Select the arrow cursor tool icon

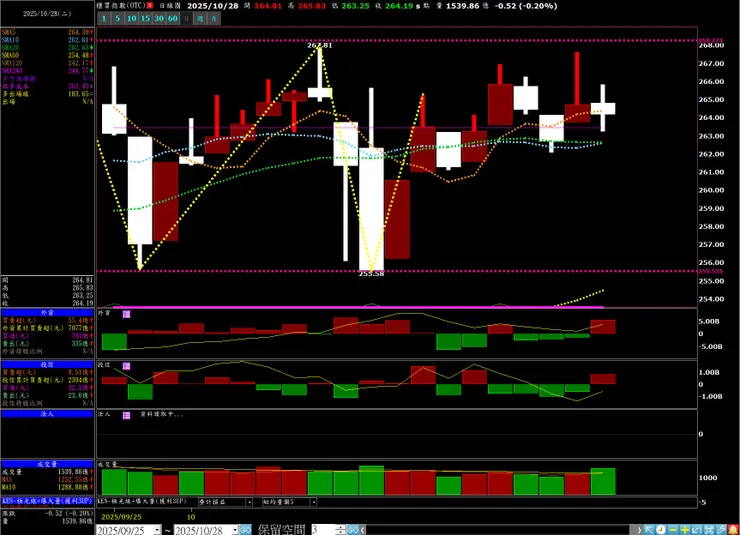pyautogui.click(x=649, y=530)
